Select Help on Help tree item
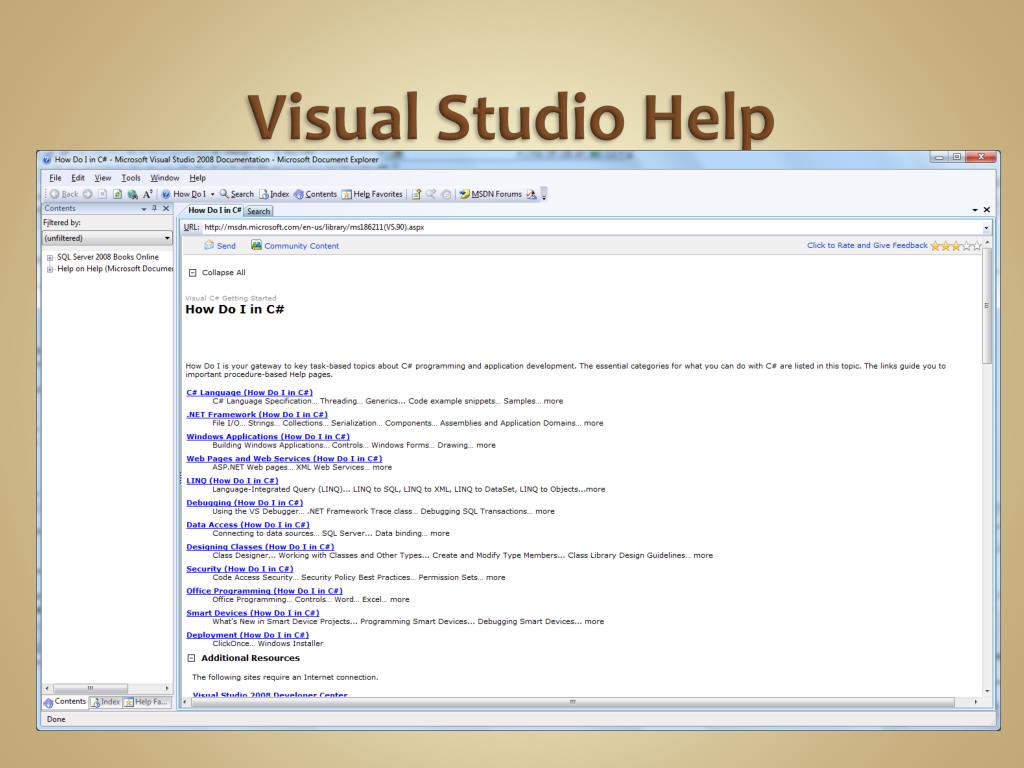Viewport: 1024px width, 768px height. [x=115, y=268]
